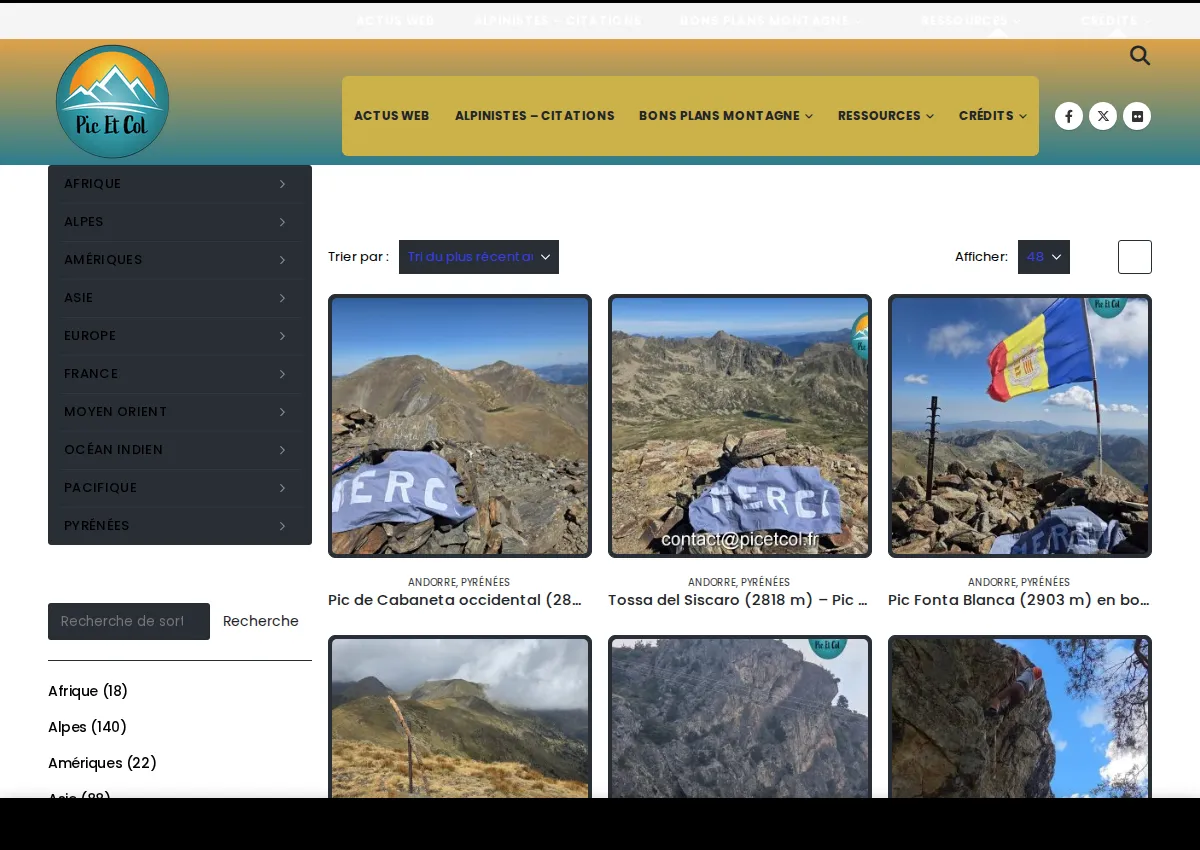Open the grey cliff face photo thumbnail
This screenshot has width=1200, height=850.
click(740, 716)
